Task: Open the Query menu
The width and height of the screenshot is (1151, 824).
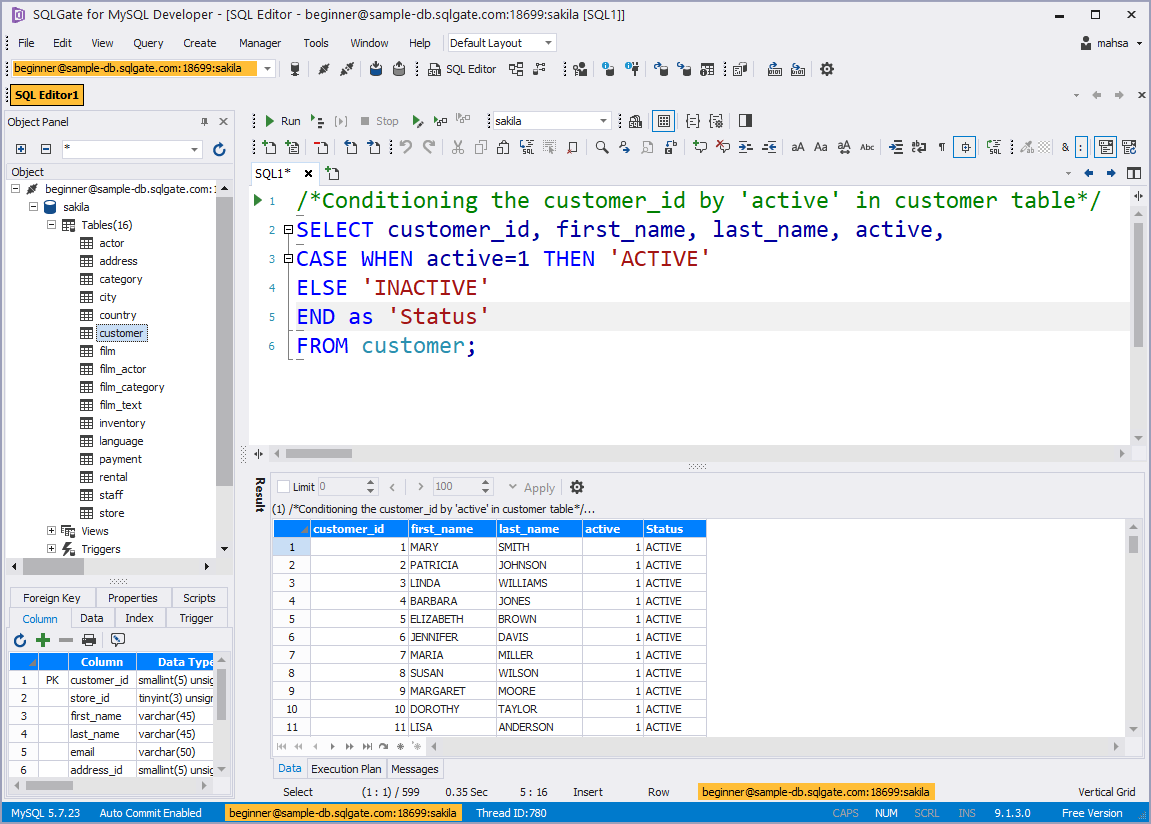Action: point(148,43)
